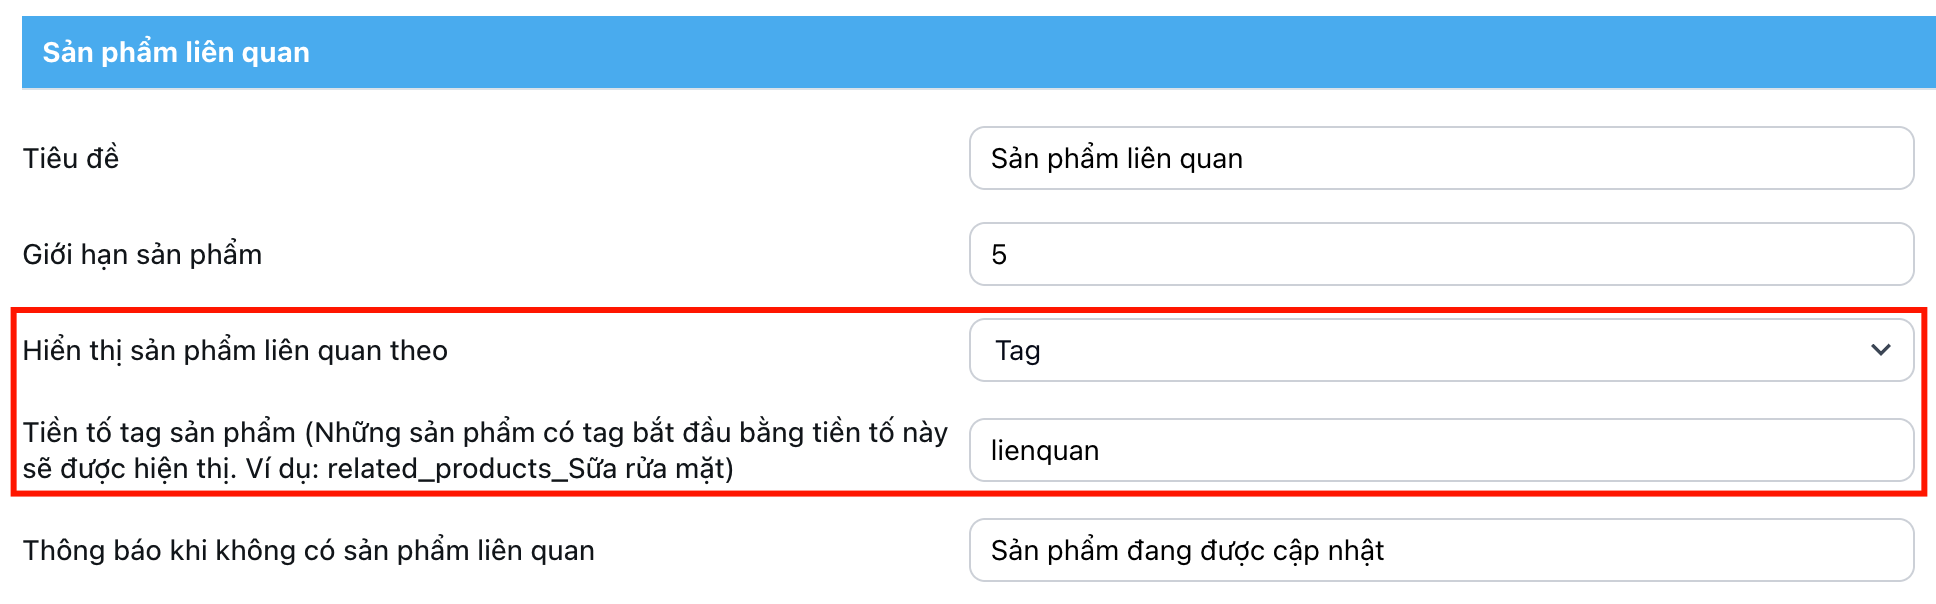Click the "Hiển thị sản phẩm liên quan theo" label
This screenshot has width=1936, height=604.
click(235, 351)
